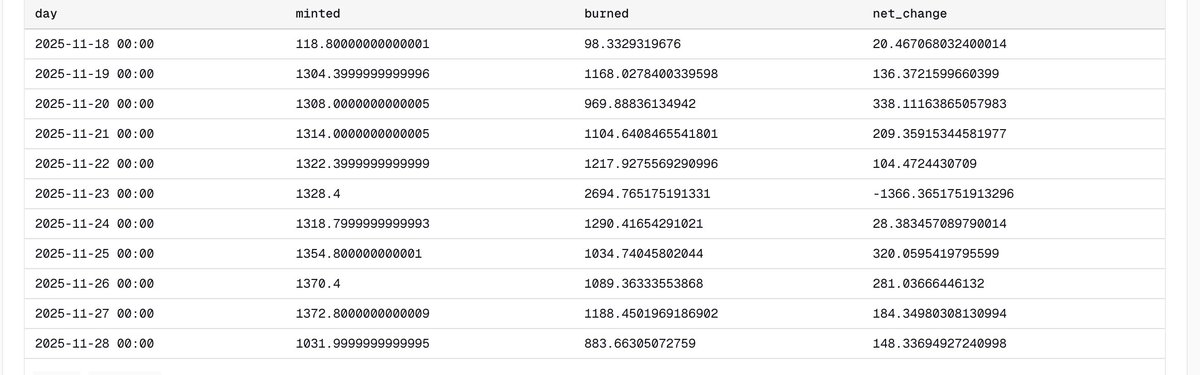The height and width of the screenshot is (375, 1200).
Task: Click minted value 1308.0000000000005
Action: (363, 104)
